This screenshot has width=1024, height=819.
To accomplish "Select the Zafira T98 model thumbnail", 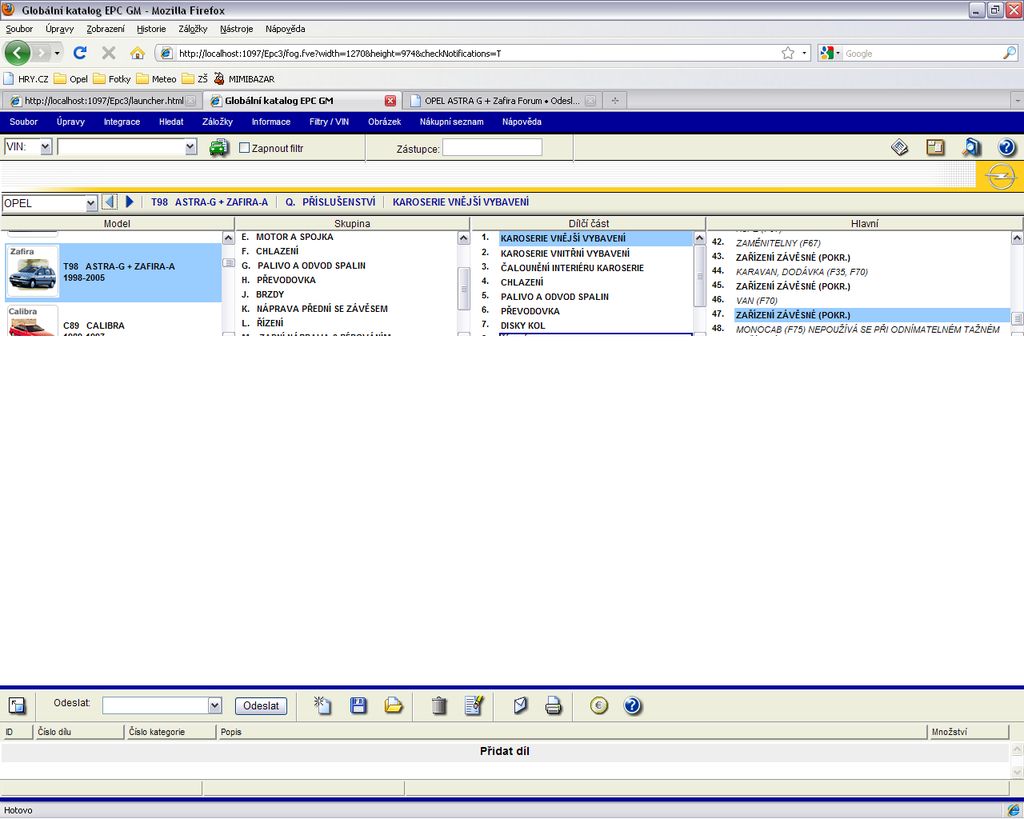I will (32, 272).
